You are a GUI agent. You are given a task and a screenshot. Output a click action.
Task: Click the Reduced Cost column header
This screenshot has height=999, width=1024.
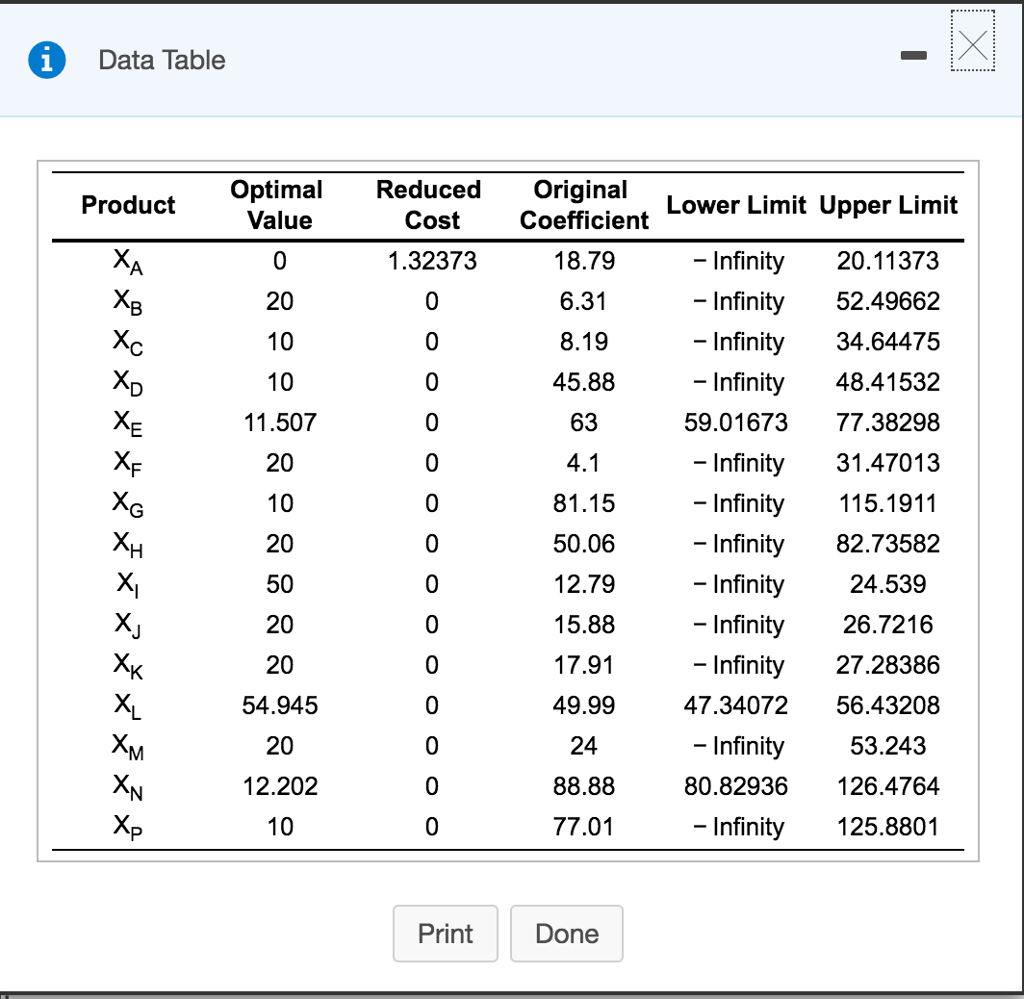tap(429, 205)
